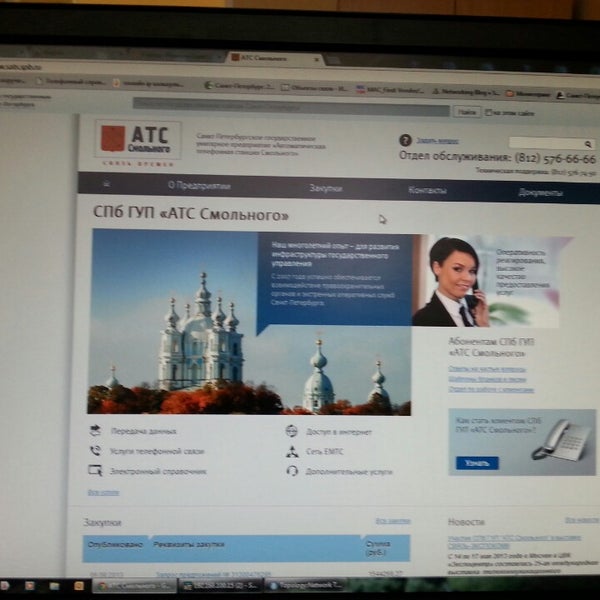Click the Передача данных icon
600x600 pixels.
click(95, 430)
